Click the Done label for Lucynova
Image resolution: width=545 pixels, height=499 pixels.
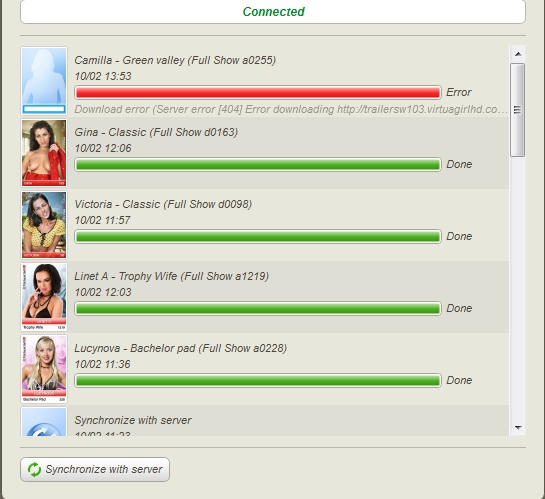[459, 380]
